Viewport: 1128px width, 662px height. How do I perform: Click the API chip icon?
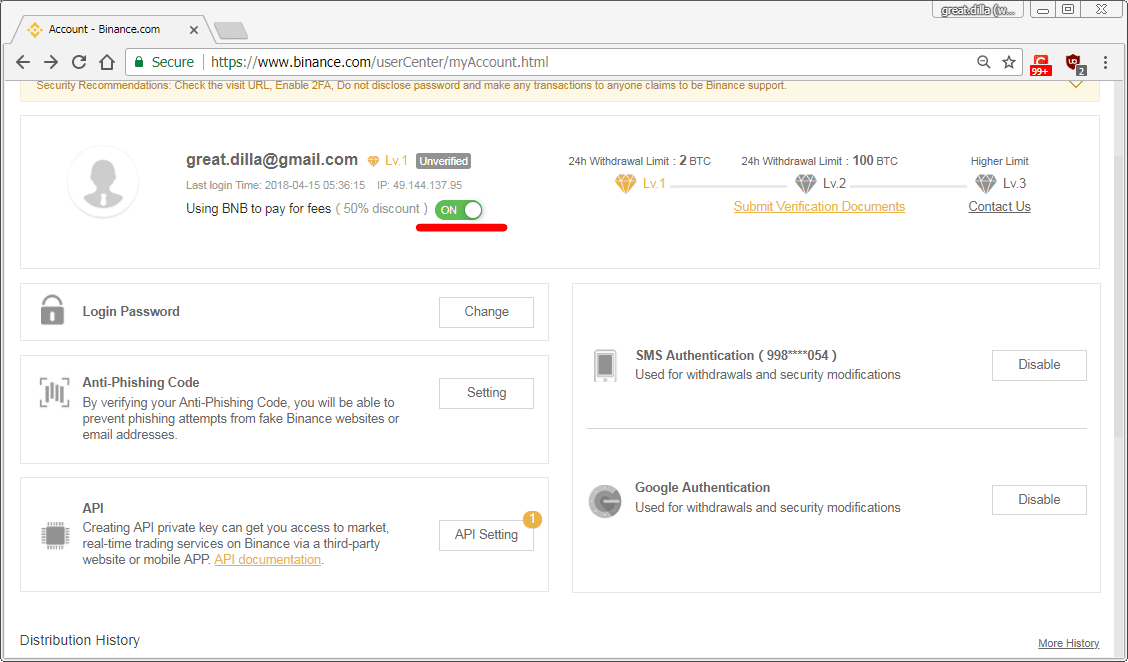(55, 535)
